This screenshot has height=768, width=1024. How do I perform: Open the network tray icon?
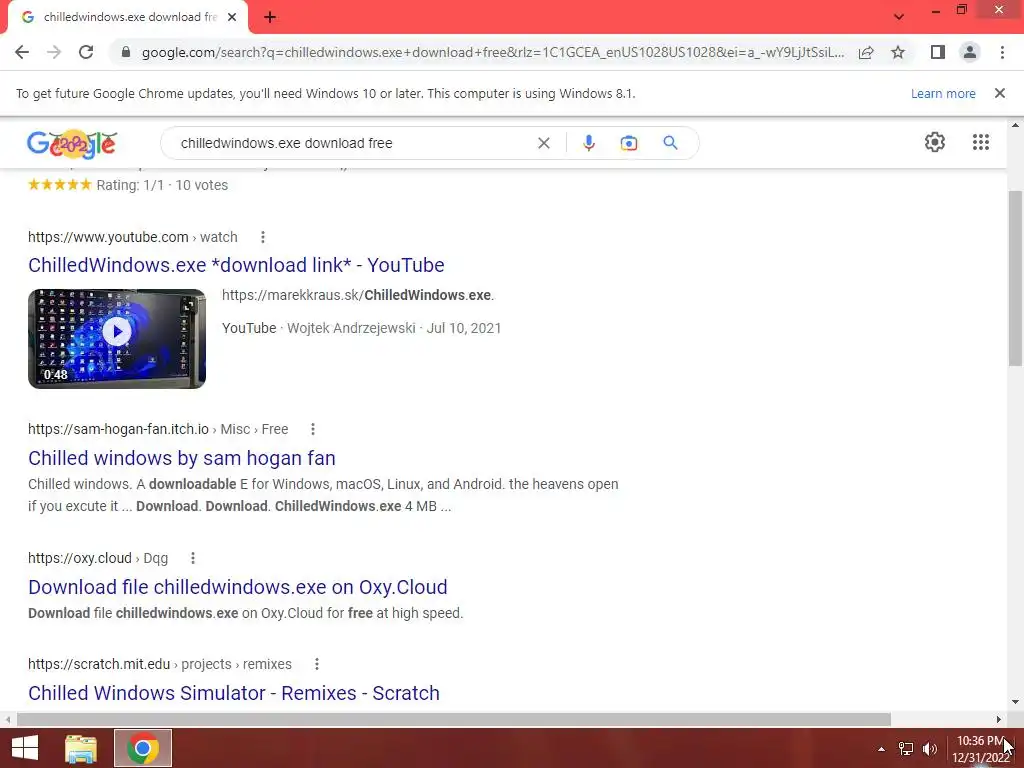(906, 749)
